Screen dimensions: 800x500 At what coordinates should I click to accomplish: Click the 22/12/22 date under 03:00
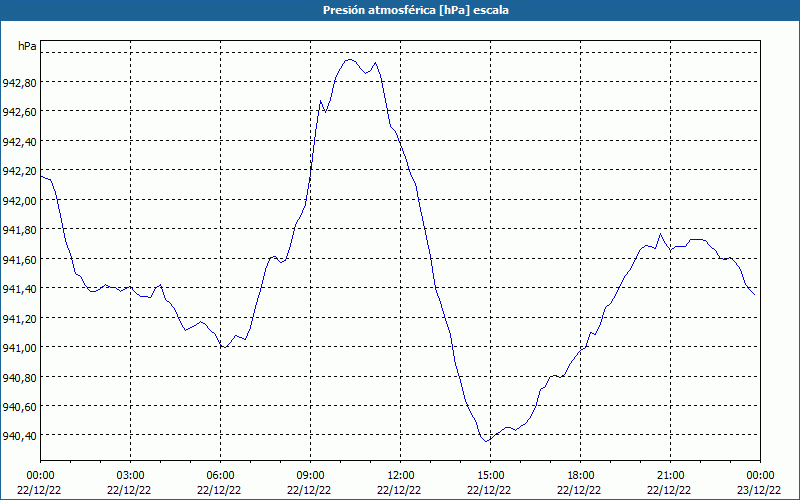click(129, 490)
